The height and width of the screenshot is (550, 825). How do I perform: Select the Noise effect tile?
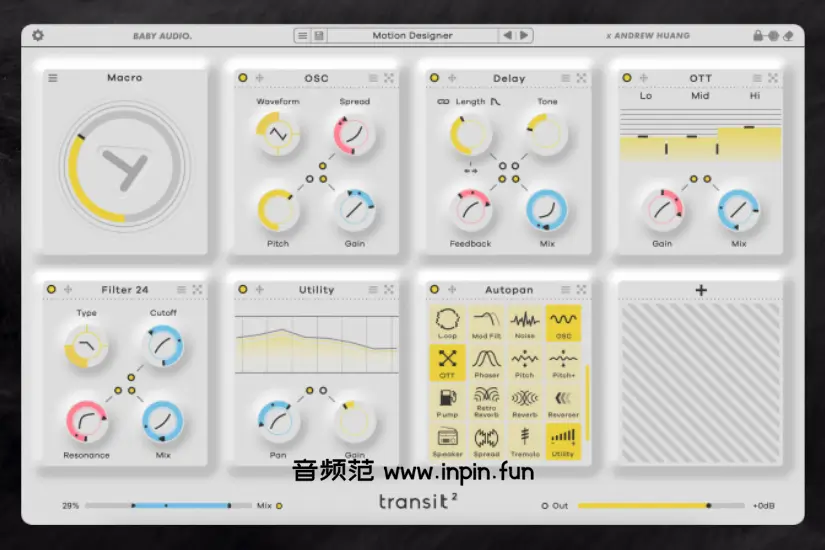pyautogui.click(x=525, y=323)
